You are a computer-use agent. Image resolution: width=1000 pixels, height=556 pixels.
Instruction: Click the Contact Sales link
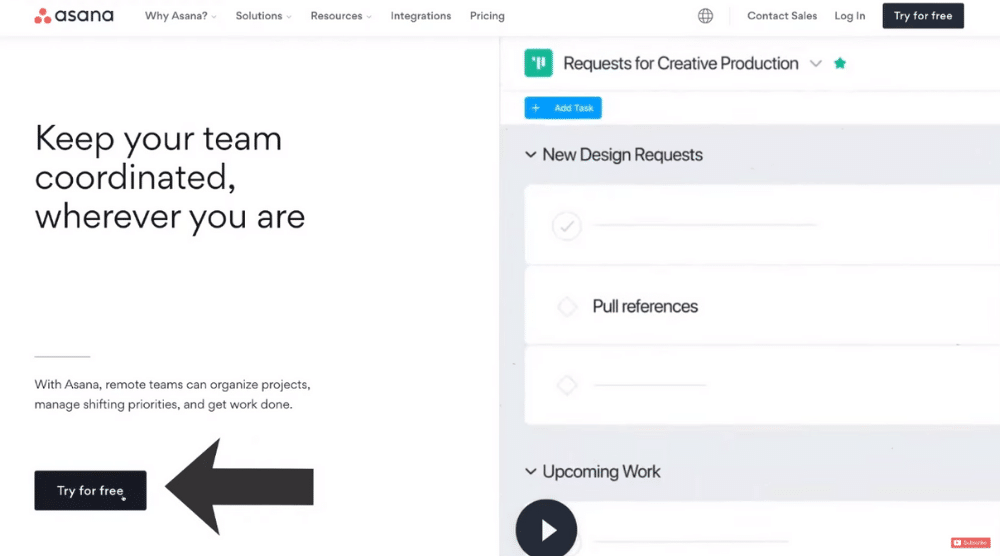782,16
